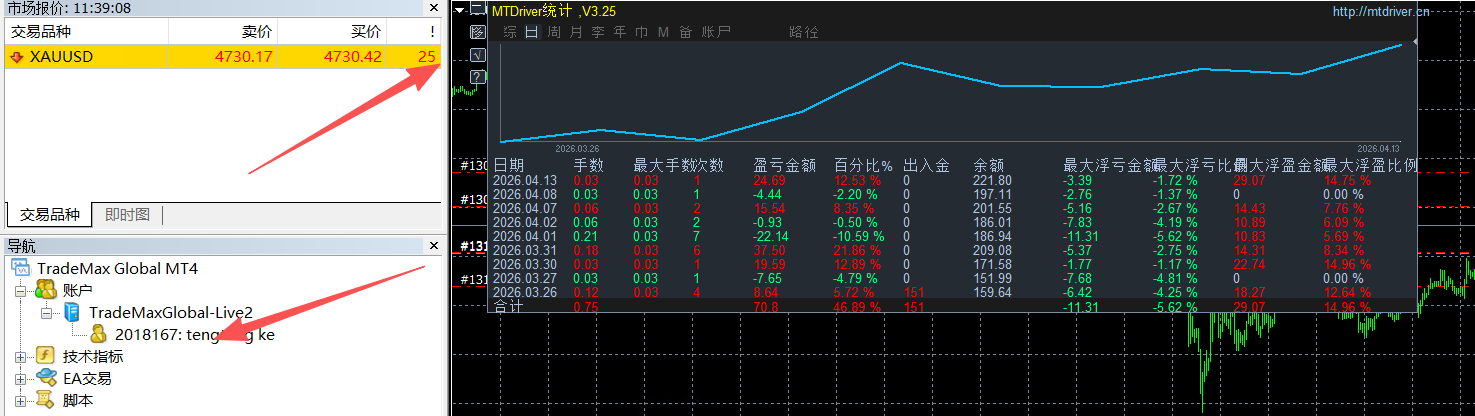Click date cell 2026.04.13

coord(525,180)
